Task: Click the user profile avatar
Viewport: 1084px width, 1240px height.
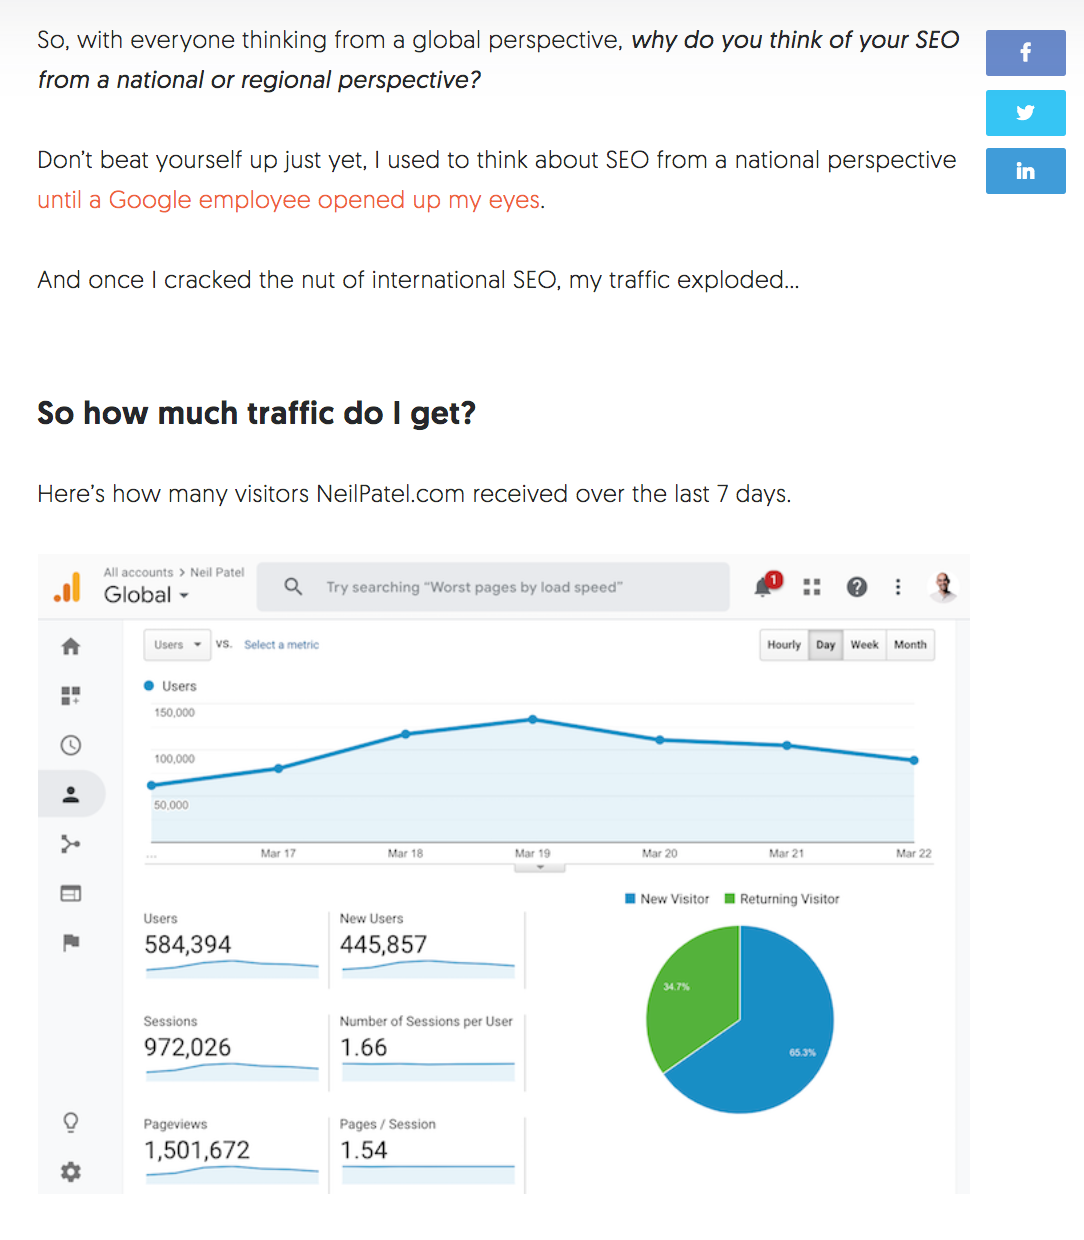Action: click(x=943, y=587)
